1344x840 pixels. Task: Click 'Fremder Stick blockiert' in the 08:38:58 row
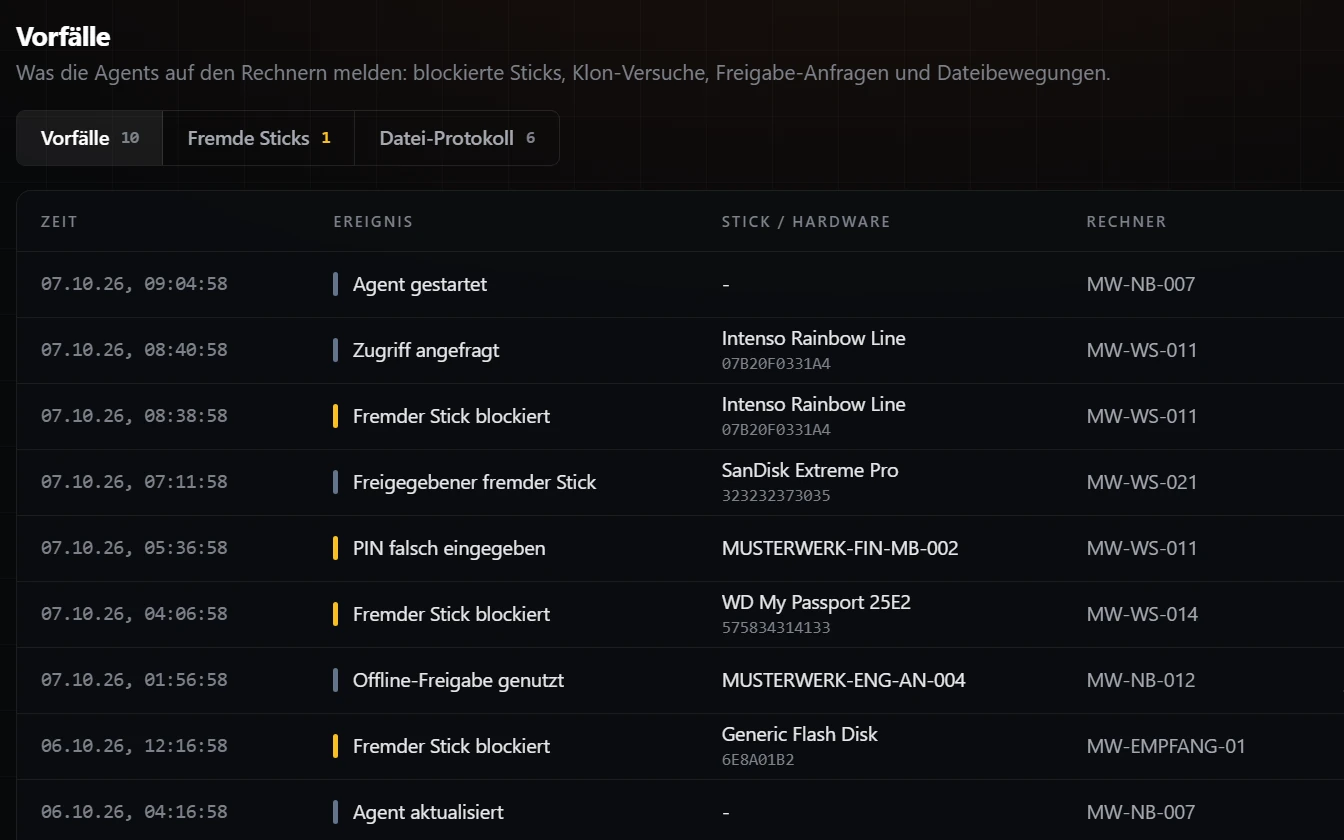pyautogui.click(x=451, y=416)
